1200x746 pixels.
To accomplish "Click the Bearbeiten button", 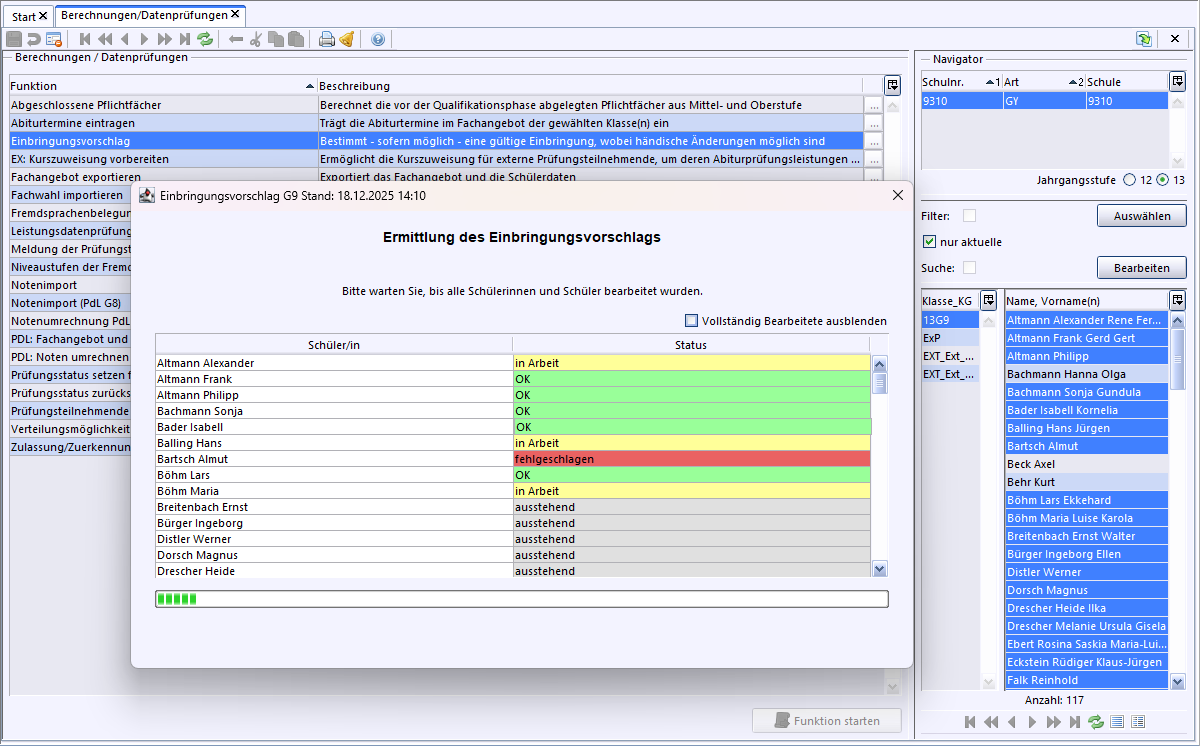I will [x=1141, y=268].
